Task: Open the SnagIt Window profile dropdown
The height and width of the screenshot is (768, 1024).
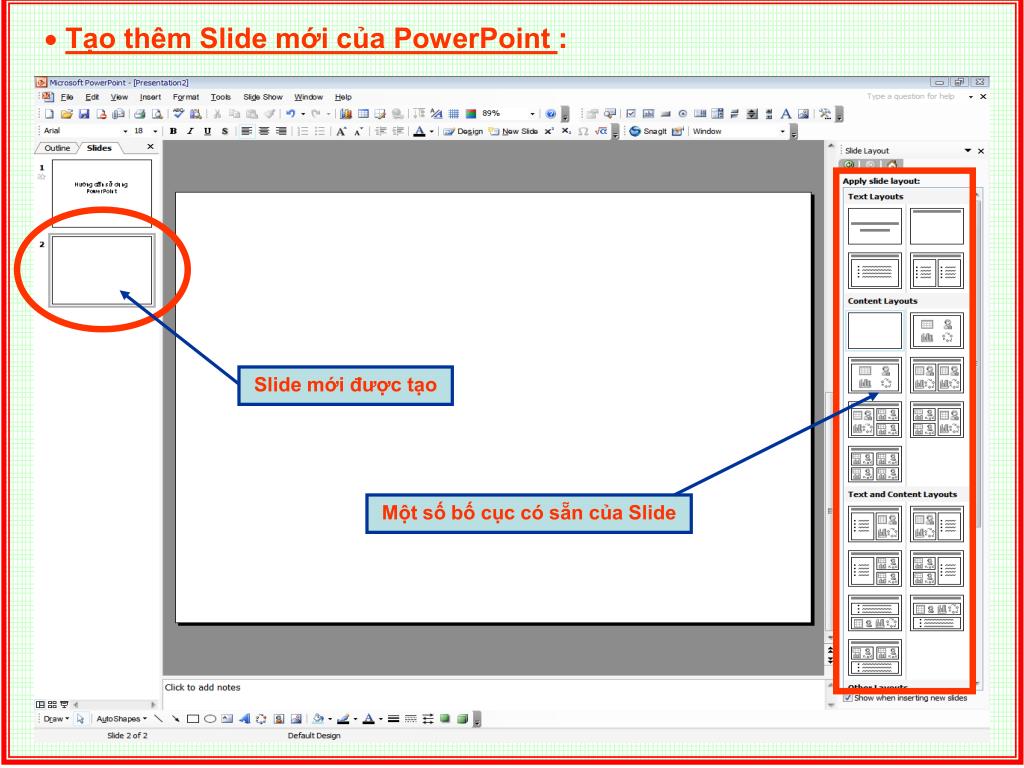Action: pos(782,131)
